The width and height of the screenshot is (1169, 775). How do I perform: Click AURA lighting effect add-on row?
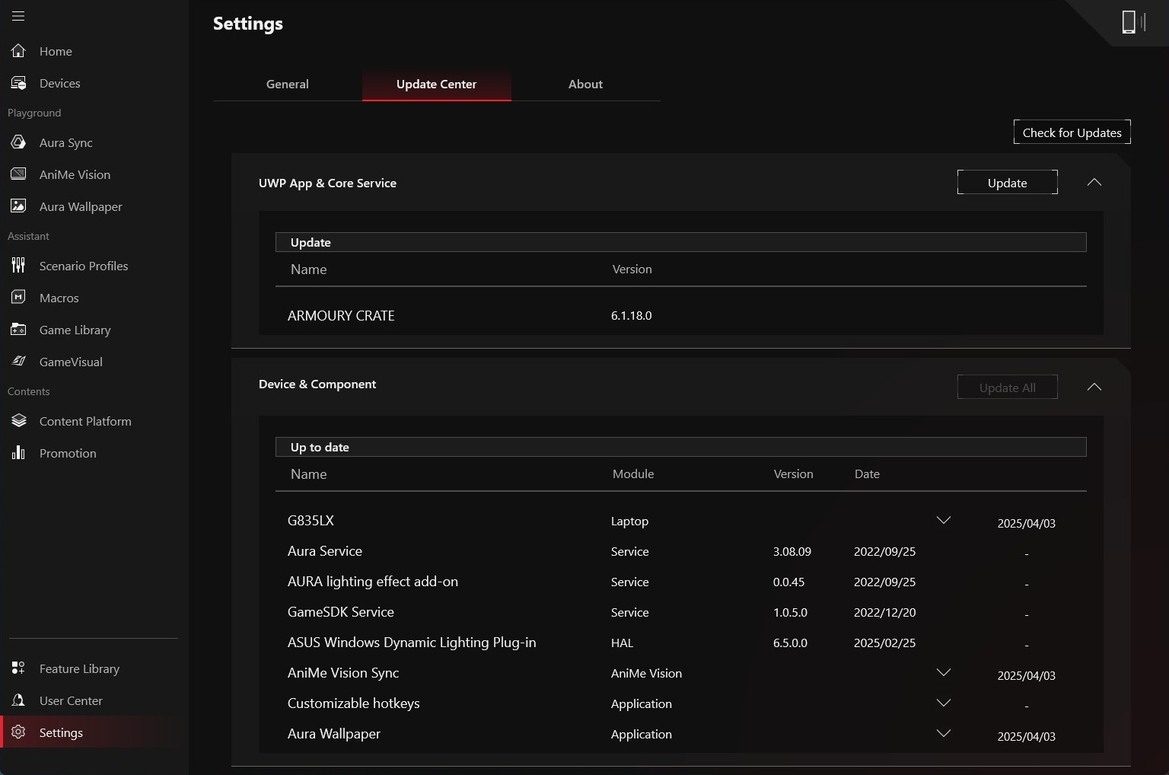pos(373,581)
